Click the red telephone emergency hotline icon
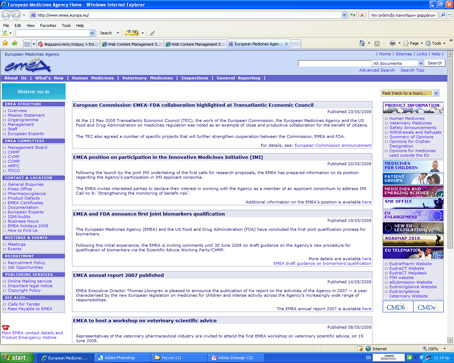 5,327
